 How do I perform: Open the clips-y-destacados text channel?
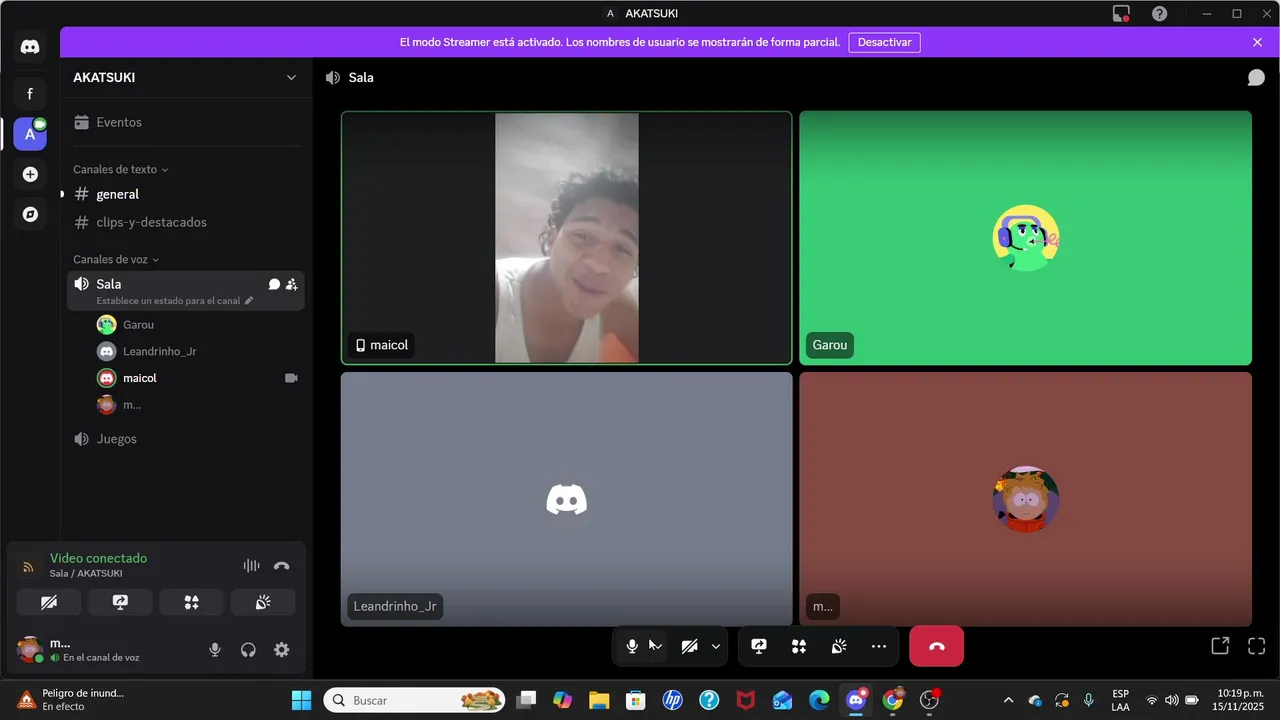coord(186,222)
